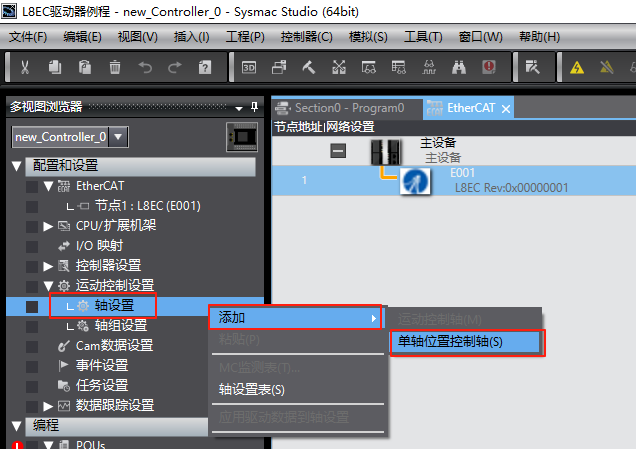Click the muted warning triangle toolbar icon
This screenshot has height=449, width=636.
coord(607,67)
